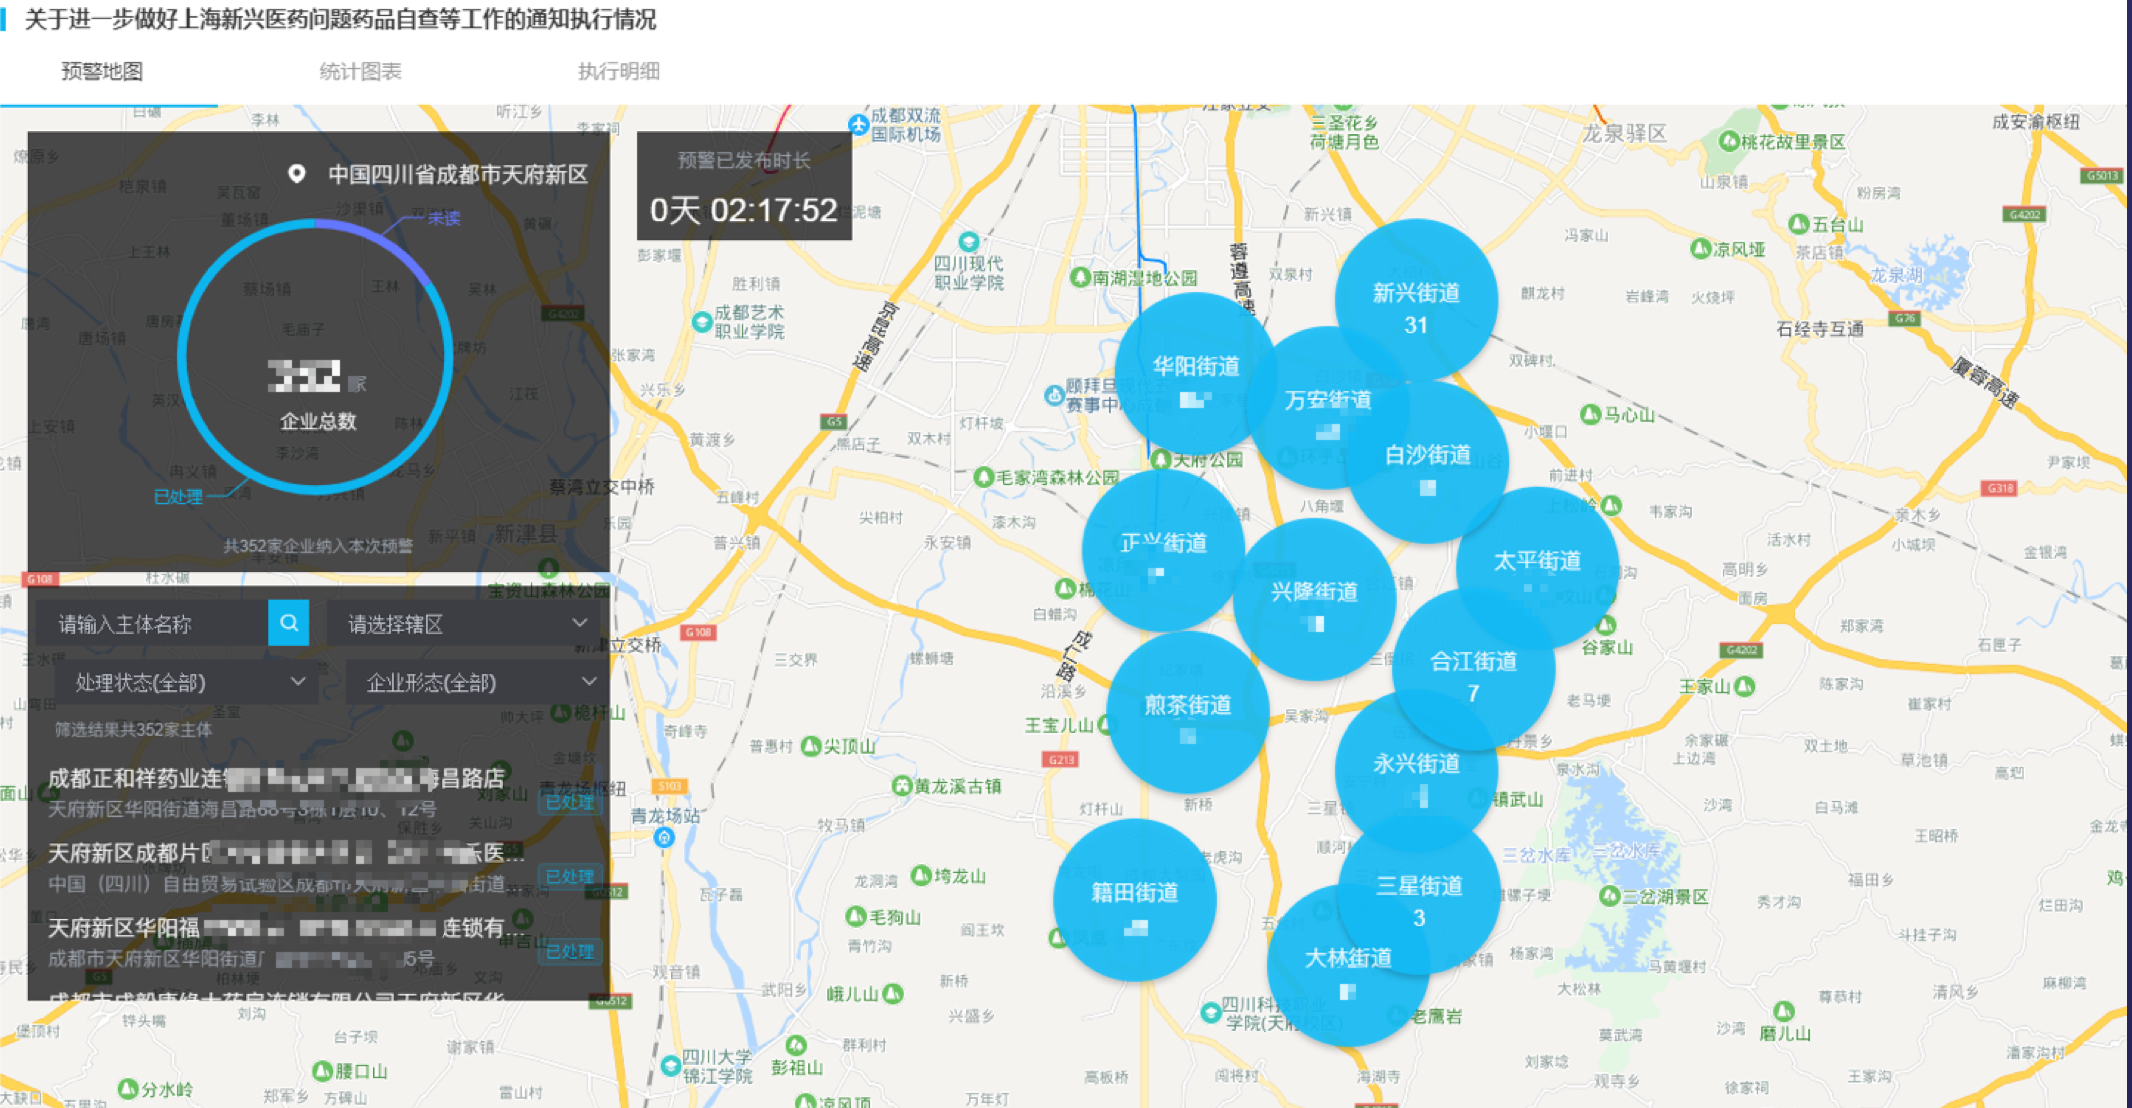Select the 合江街道 7 bubble
The width and height of the screenshot is (2132, 1108).
pyautogui.click(x=1473, y=669)
